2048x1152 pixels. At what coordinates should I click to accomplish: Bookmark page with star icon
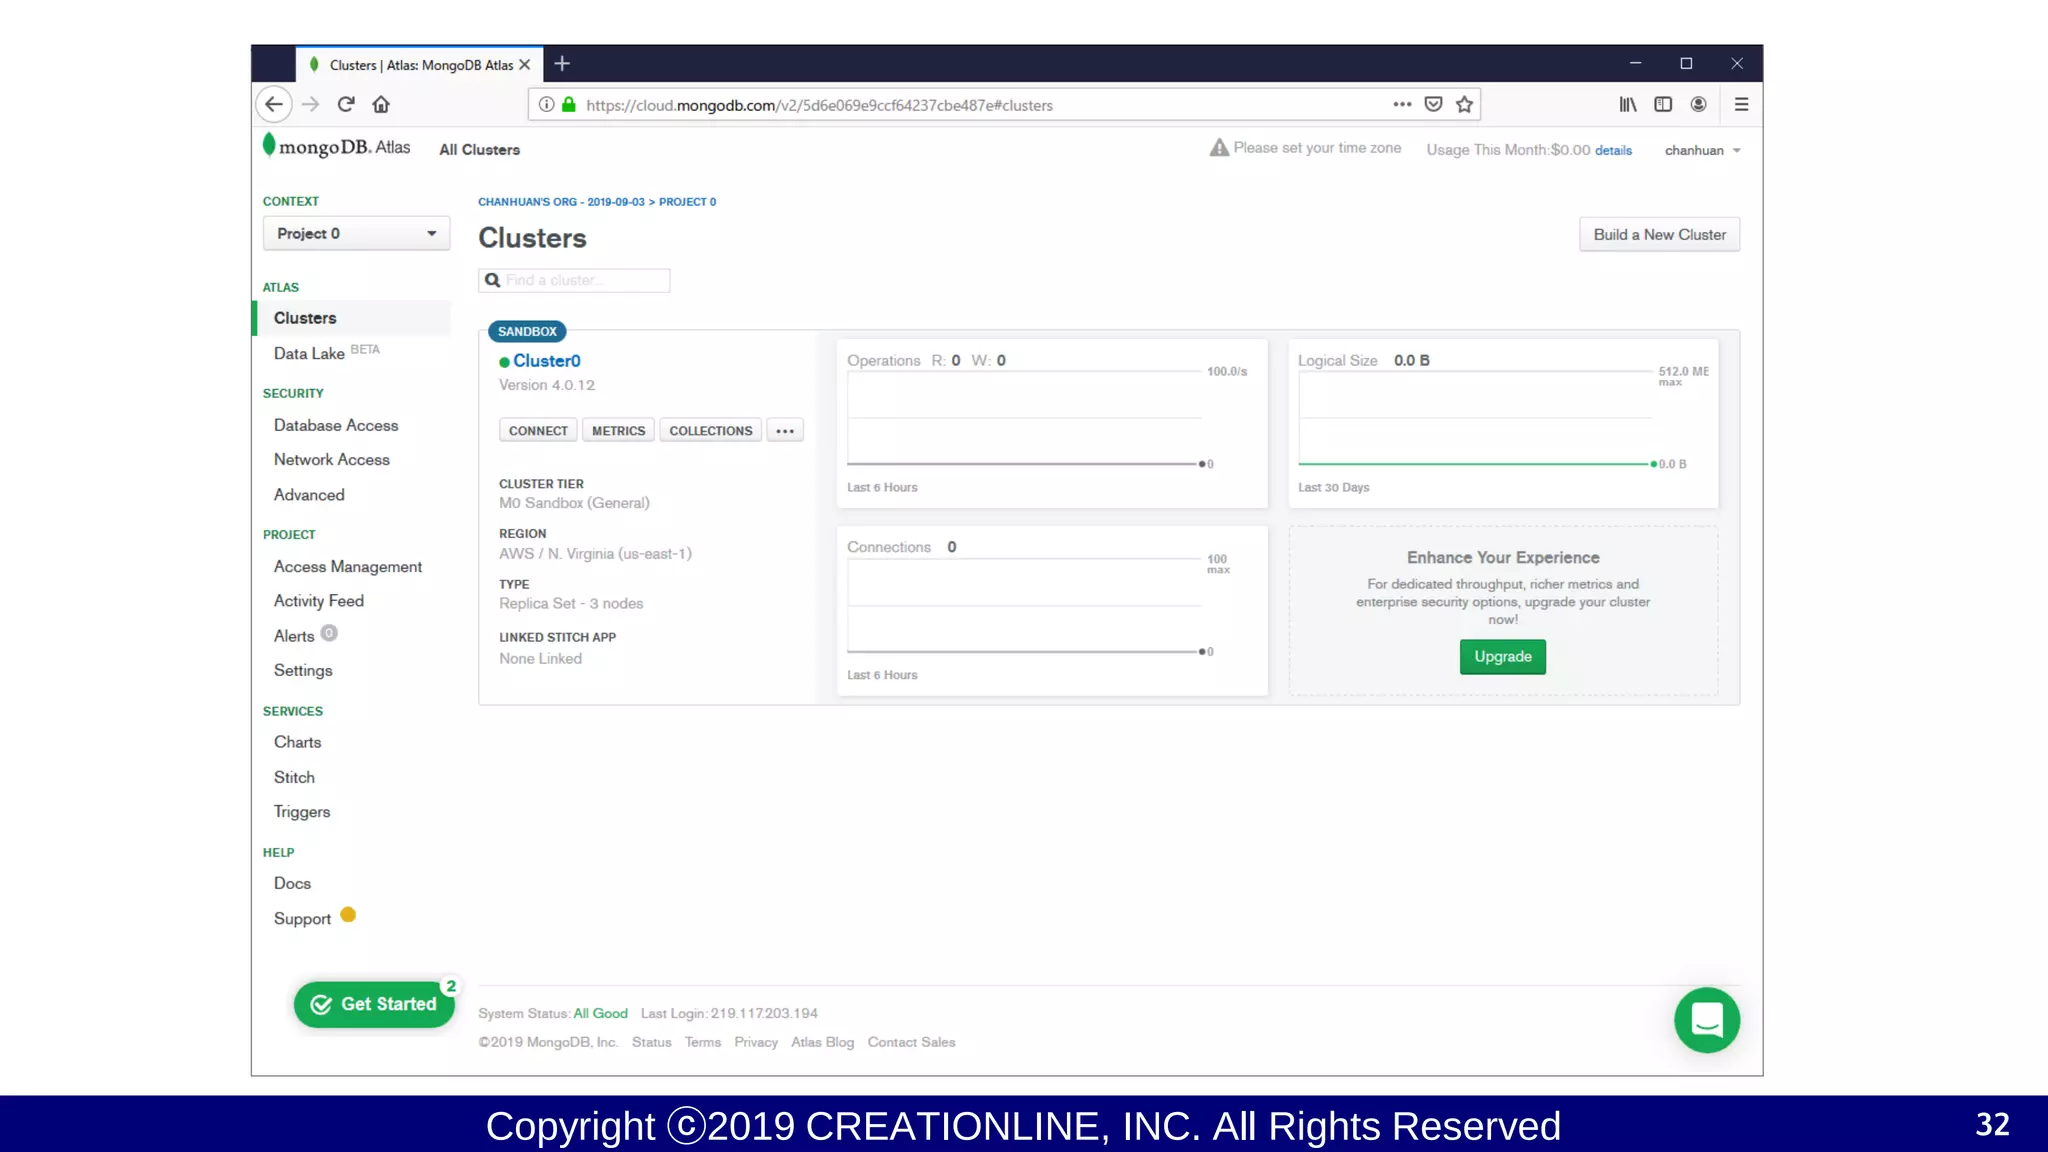pos(1465,104)
